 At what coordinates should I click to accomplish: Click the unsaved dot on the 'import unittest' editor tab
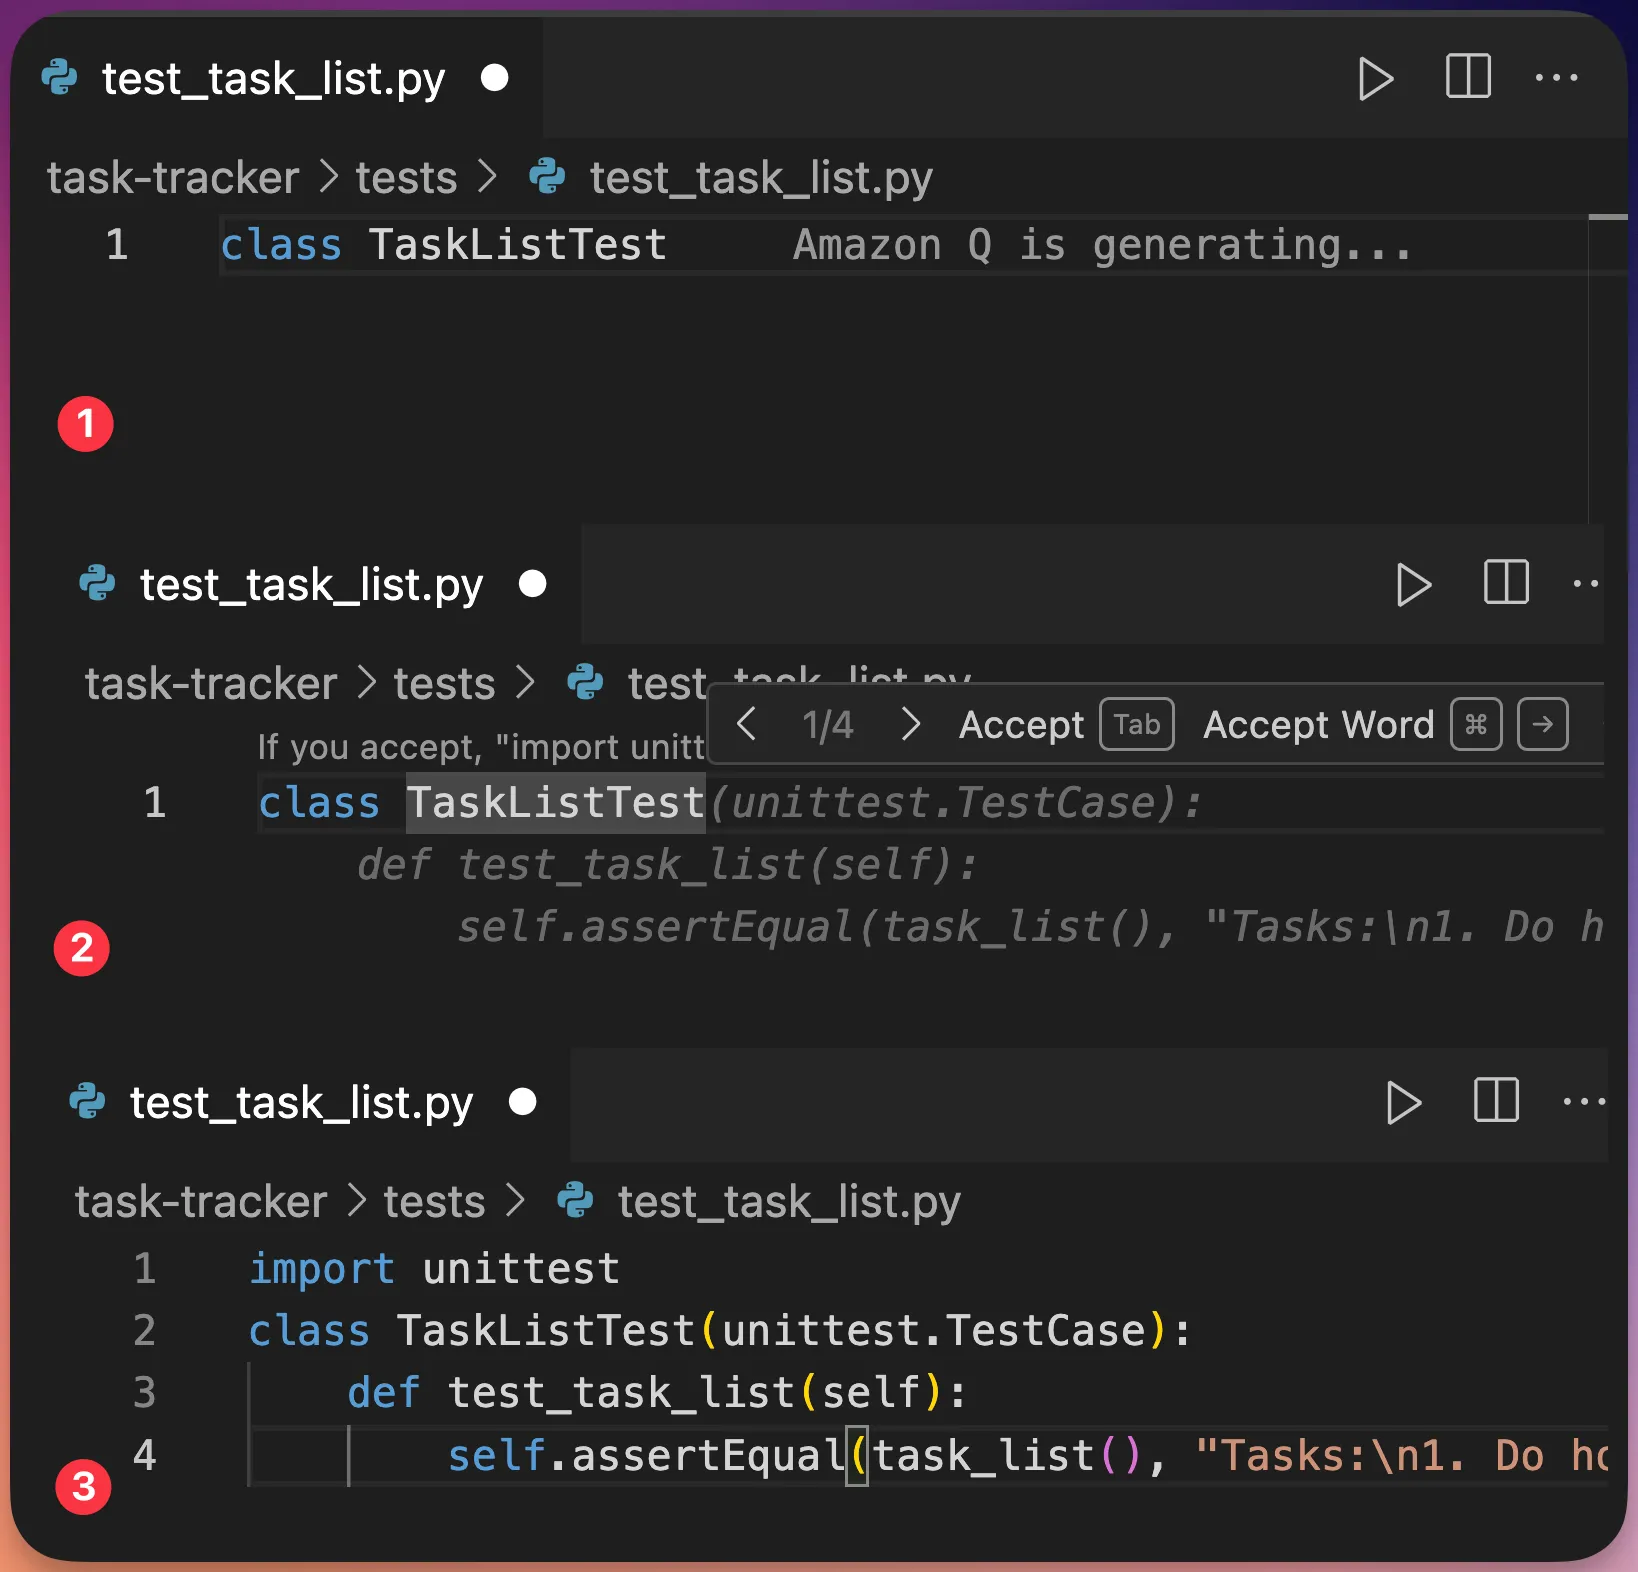click(x=523, y=1101)
